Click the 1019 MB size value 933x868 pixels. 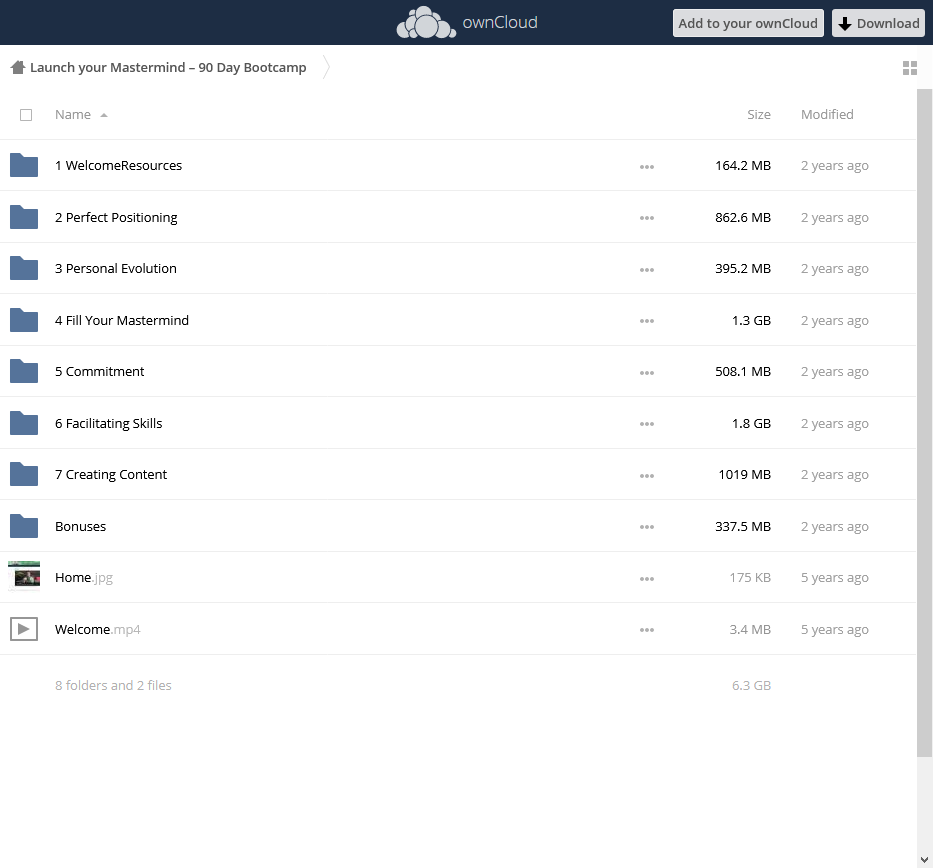744,474
